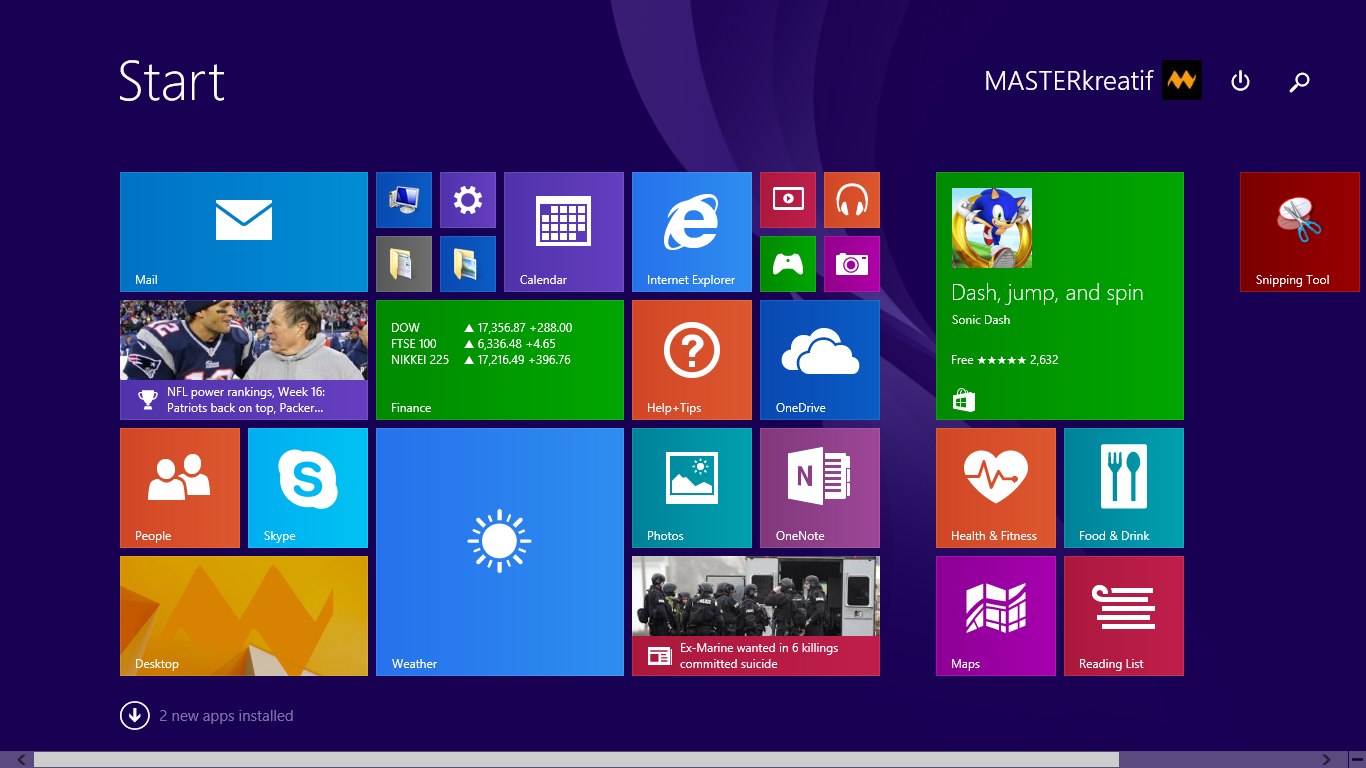The width and height of the screenshot is (1366, 768).
Task: Click the power button
Action: tap(1240, 81)
